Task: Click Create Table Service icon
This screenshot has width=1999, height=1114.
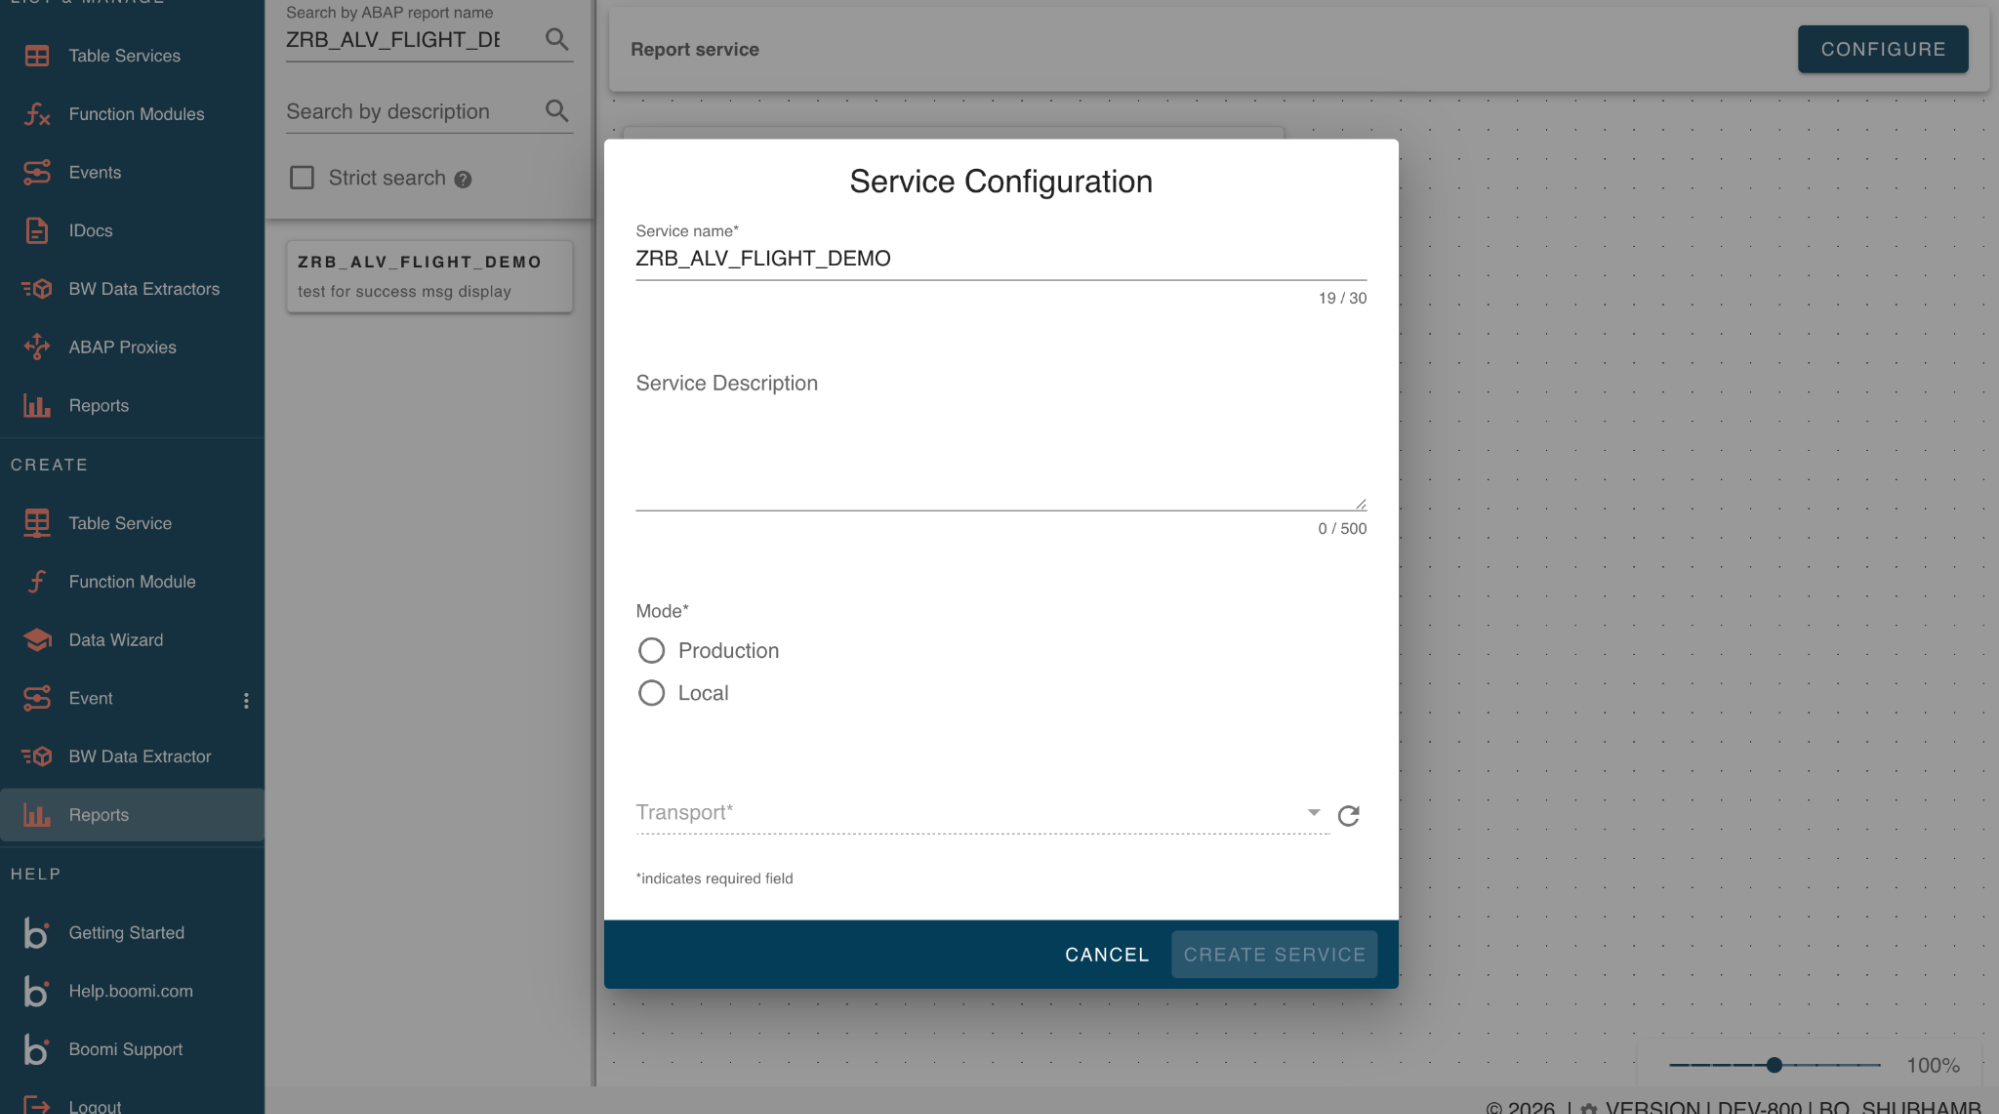Action: (x=37, y=523)
